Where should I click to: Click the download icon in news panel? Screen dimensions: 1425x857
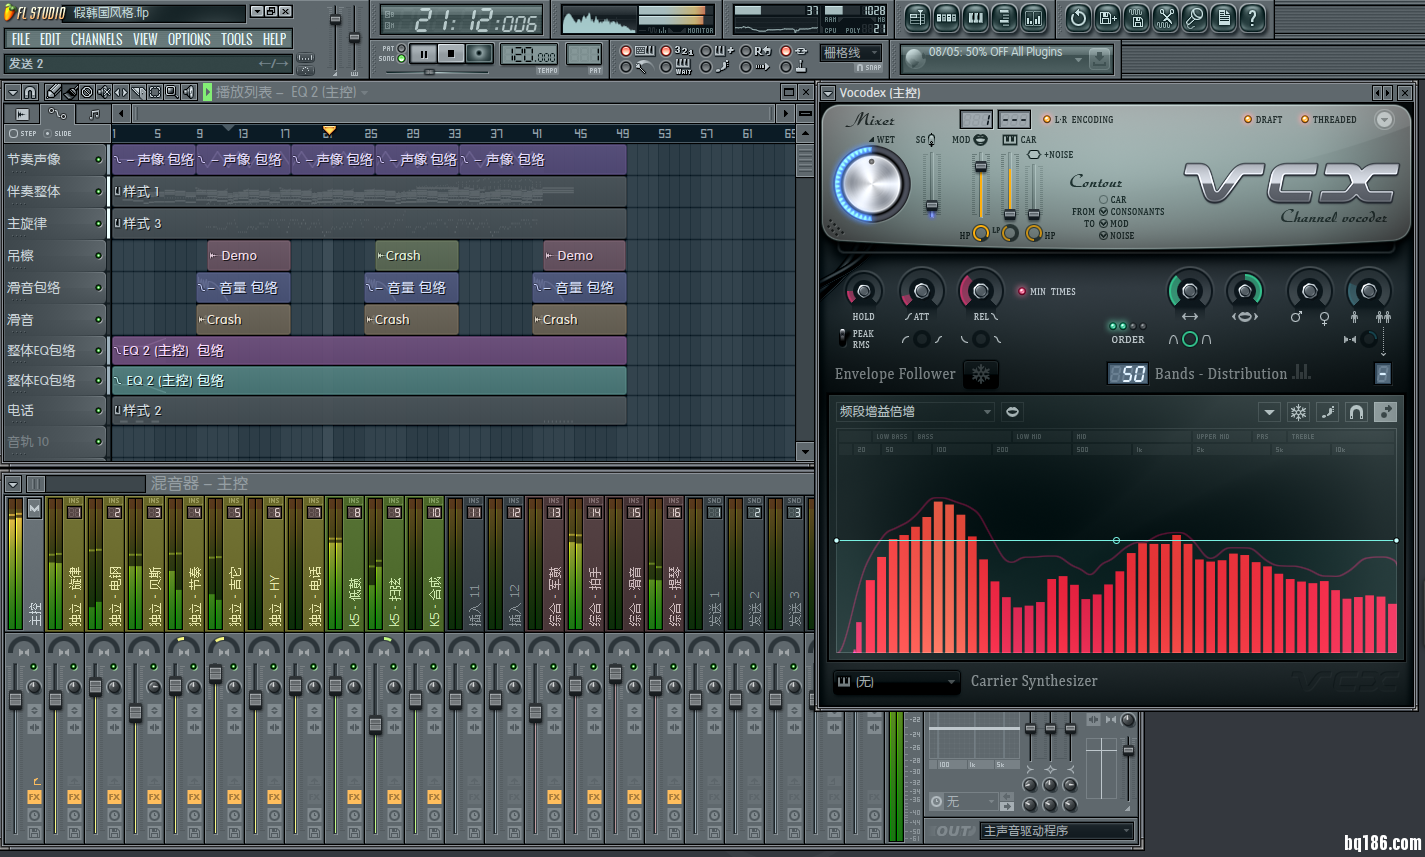(x=1099, y=59)
